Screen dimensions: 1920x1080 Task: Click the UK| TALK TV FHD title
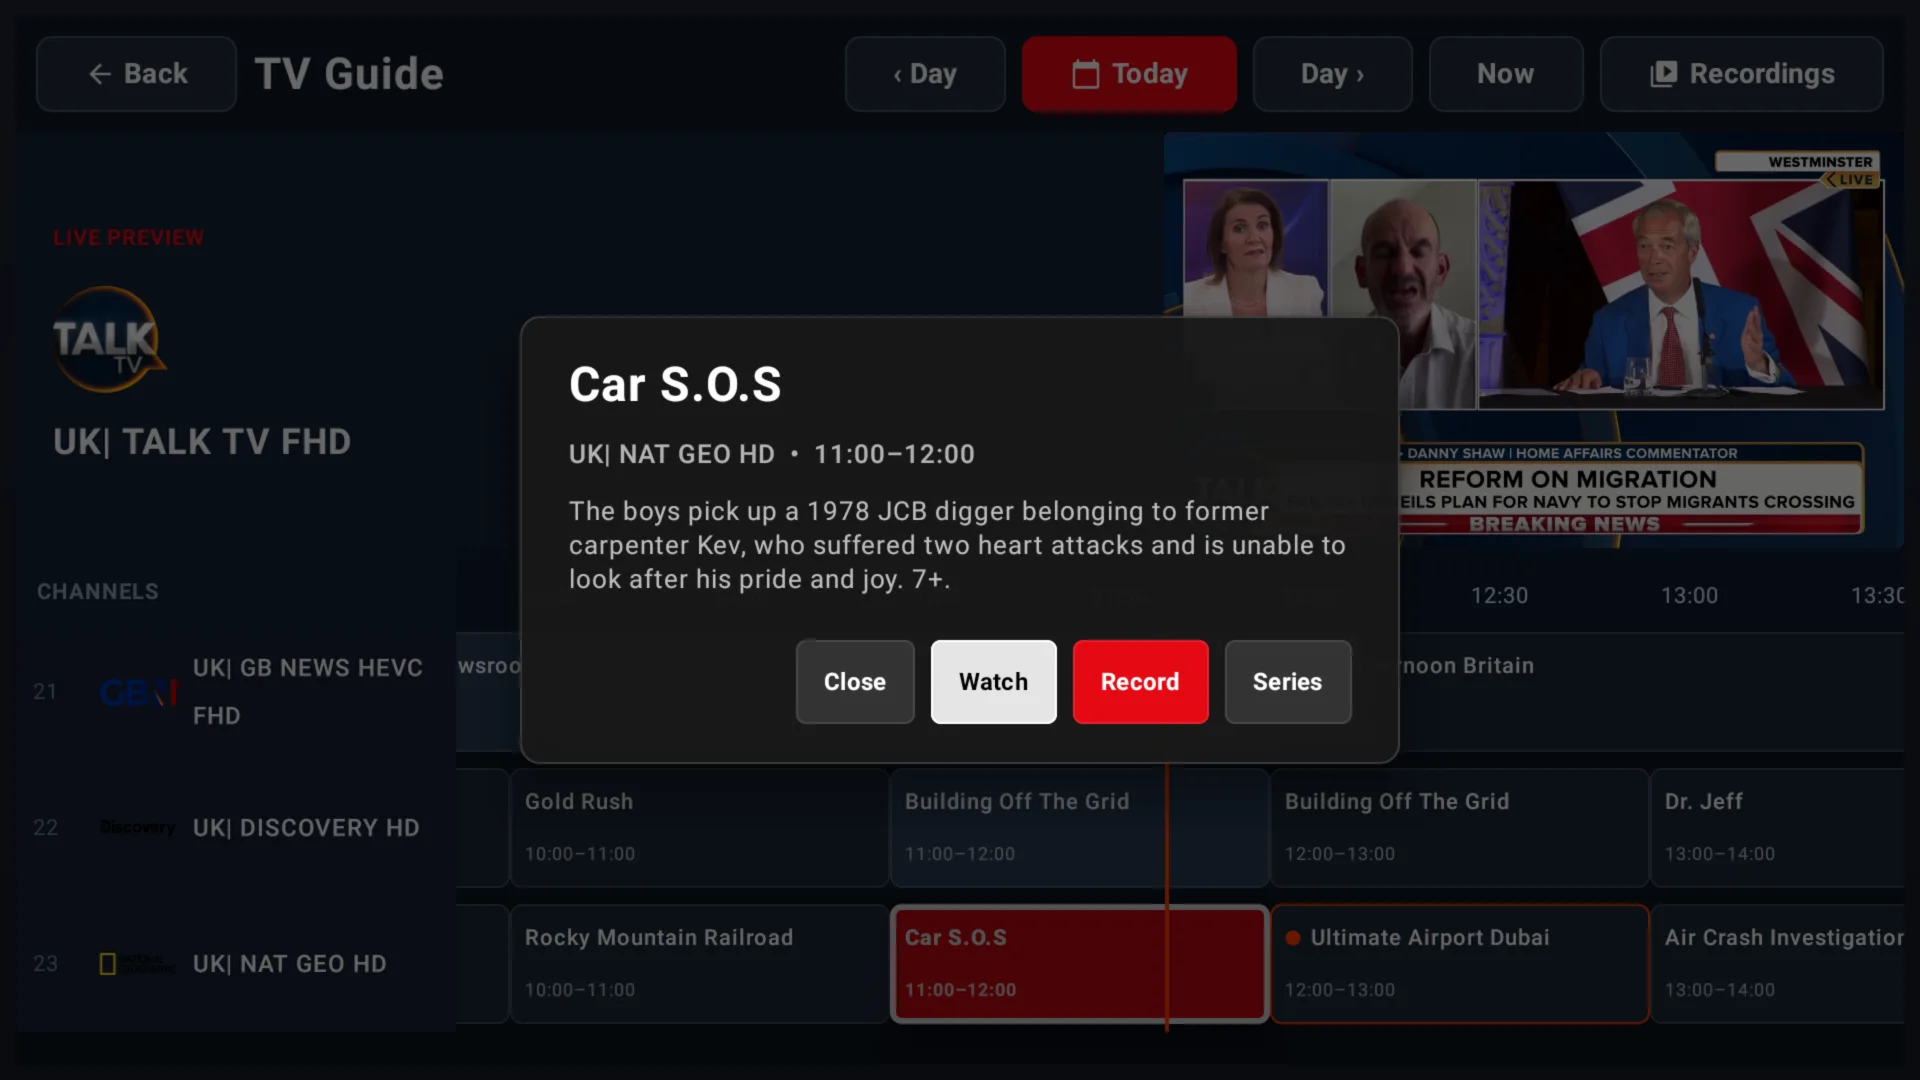pos(202,442)
